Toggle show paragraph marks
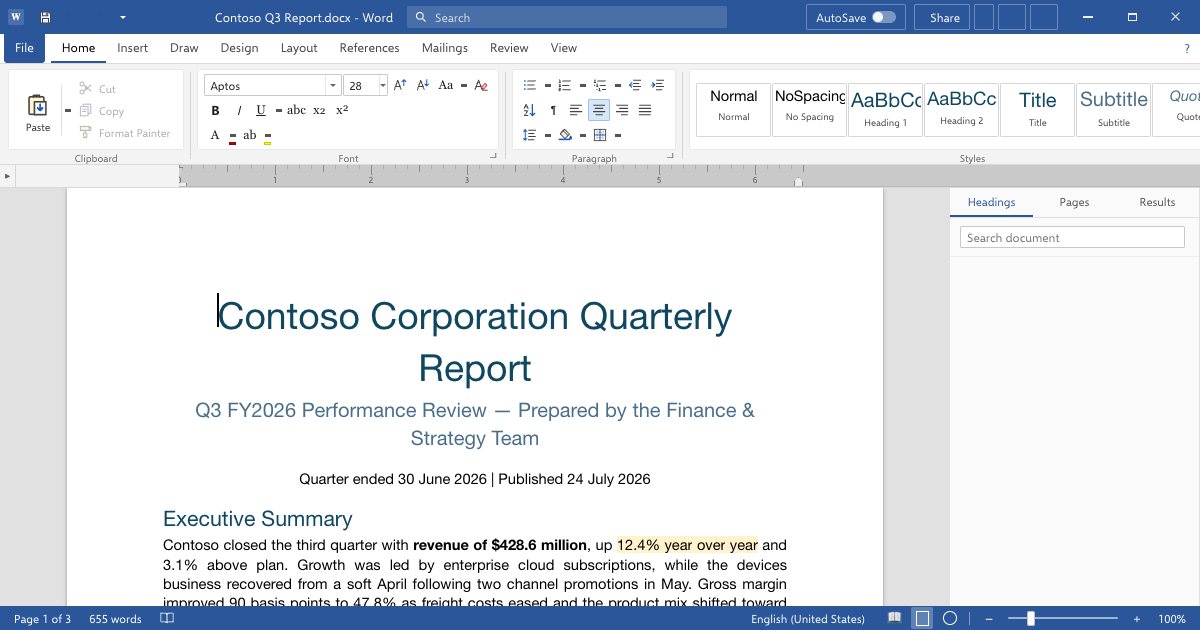The width and height of the screenshot is (1200, 630). point(553,110)
